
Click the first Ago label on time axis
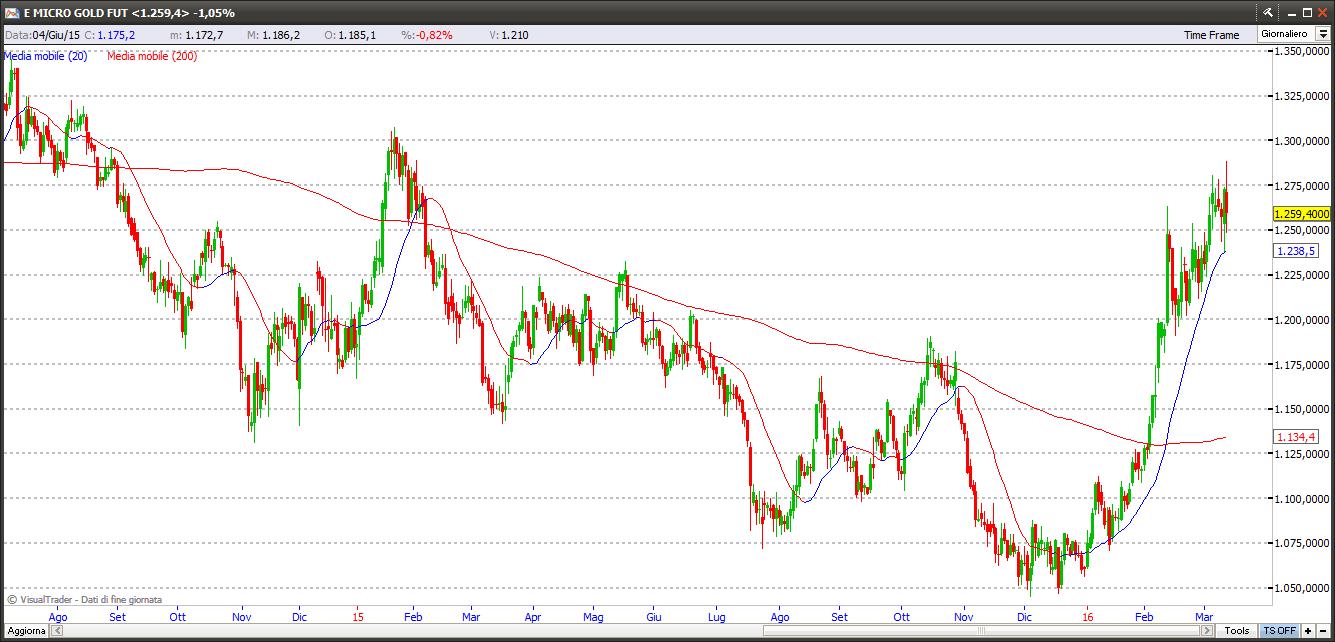pyautogui.click(x=58, y=617)
